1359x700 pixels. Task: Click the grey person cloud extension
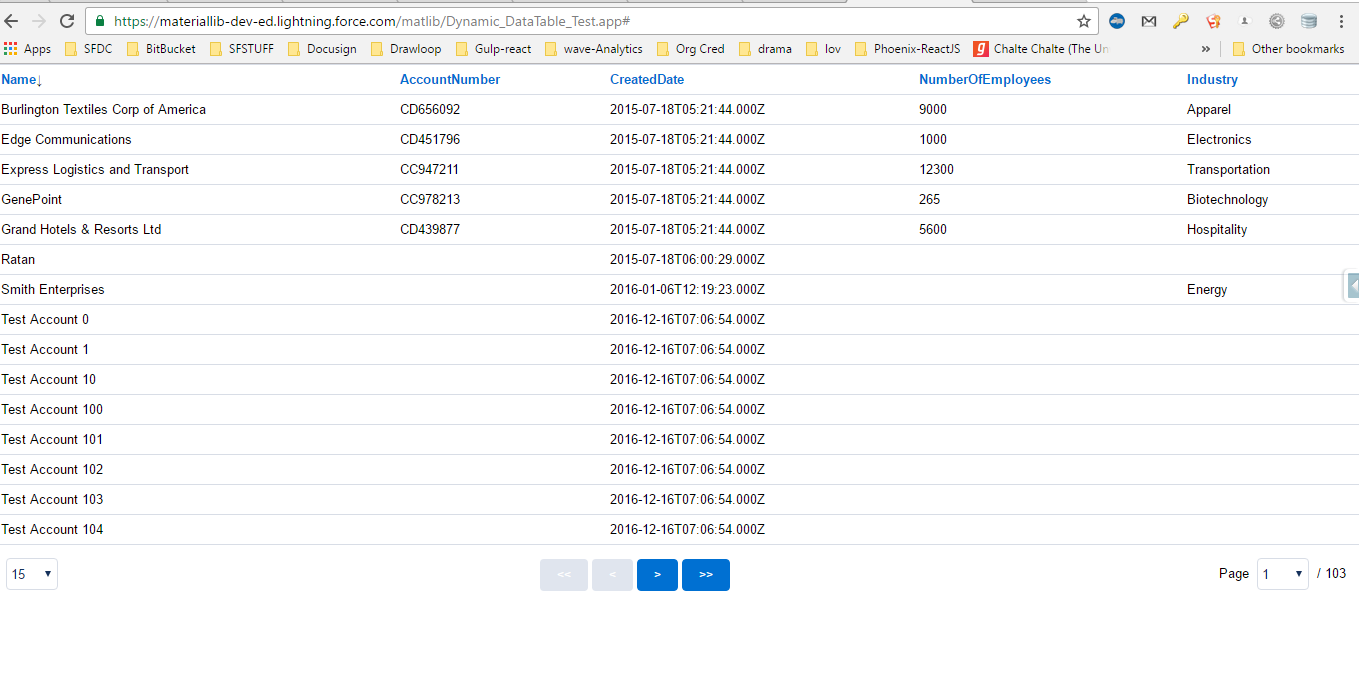coord(1245,21)
